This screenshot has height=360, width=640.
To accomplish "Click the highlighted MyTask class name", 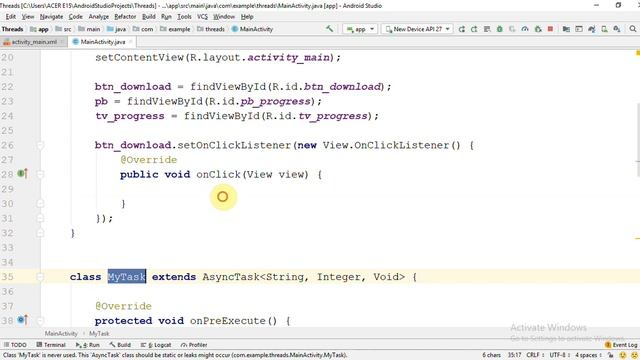I will 127,277.
